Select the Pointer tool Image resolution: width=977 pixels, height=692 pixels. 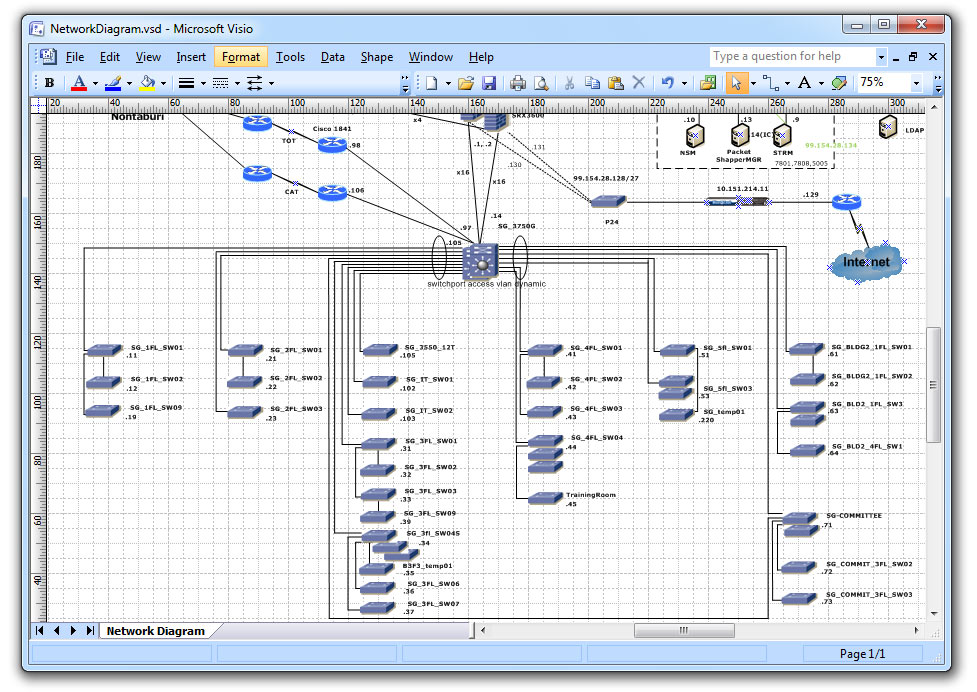point(736,83)
